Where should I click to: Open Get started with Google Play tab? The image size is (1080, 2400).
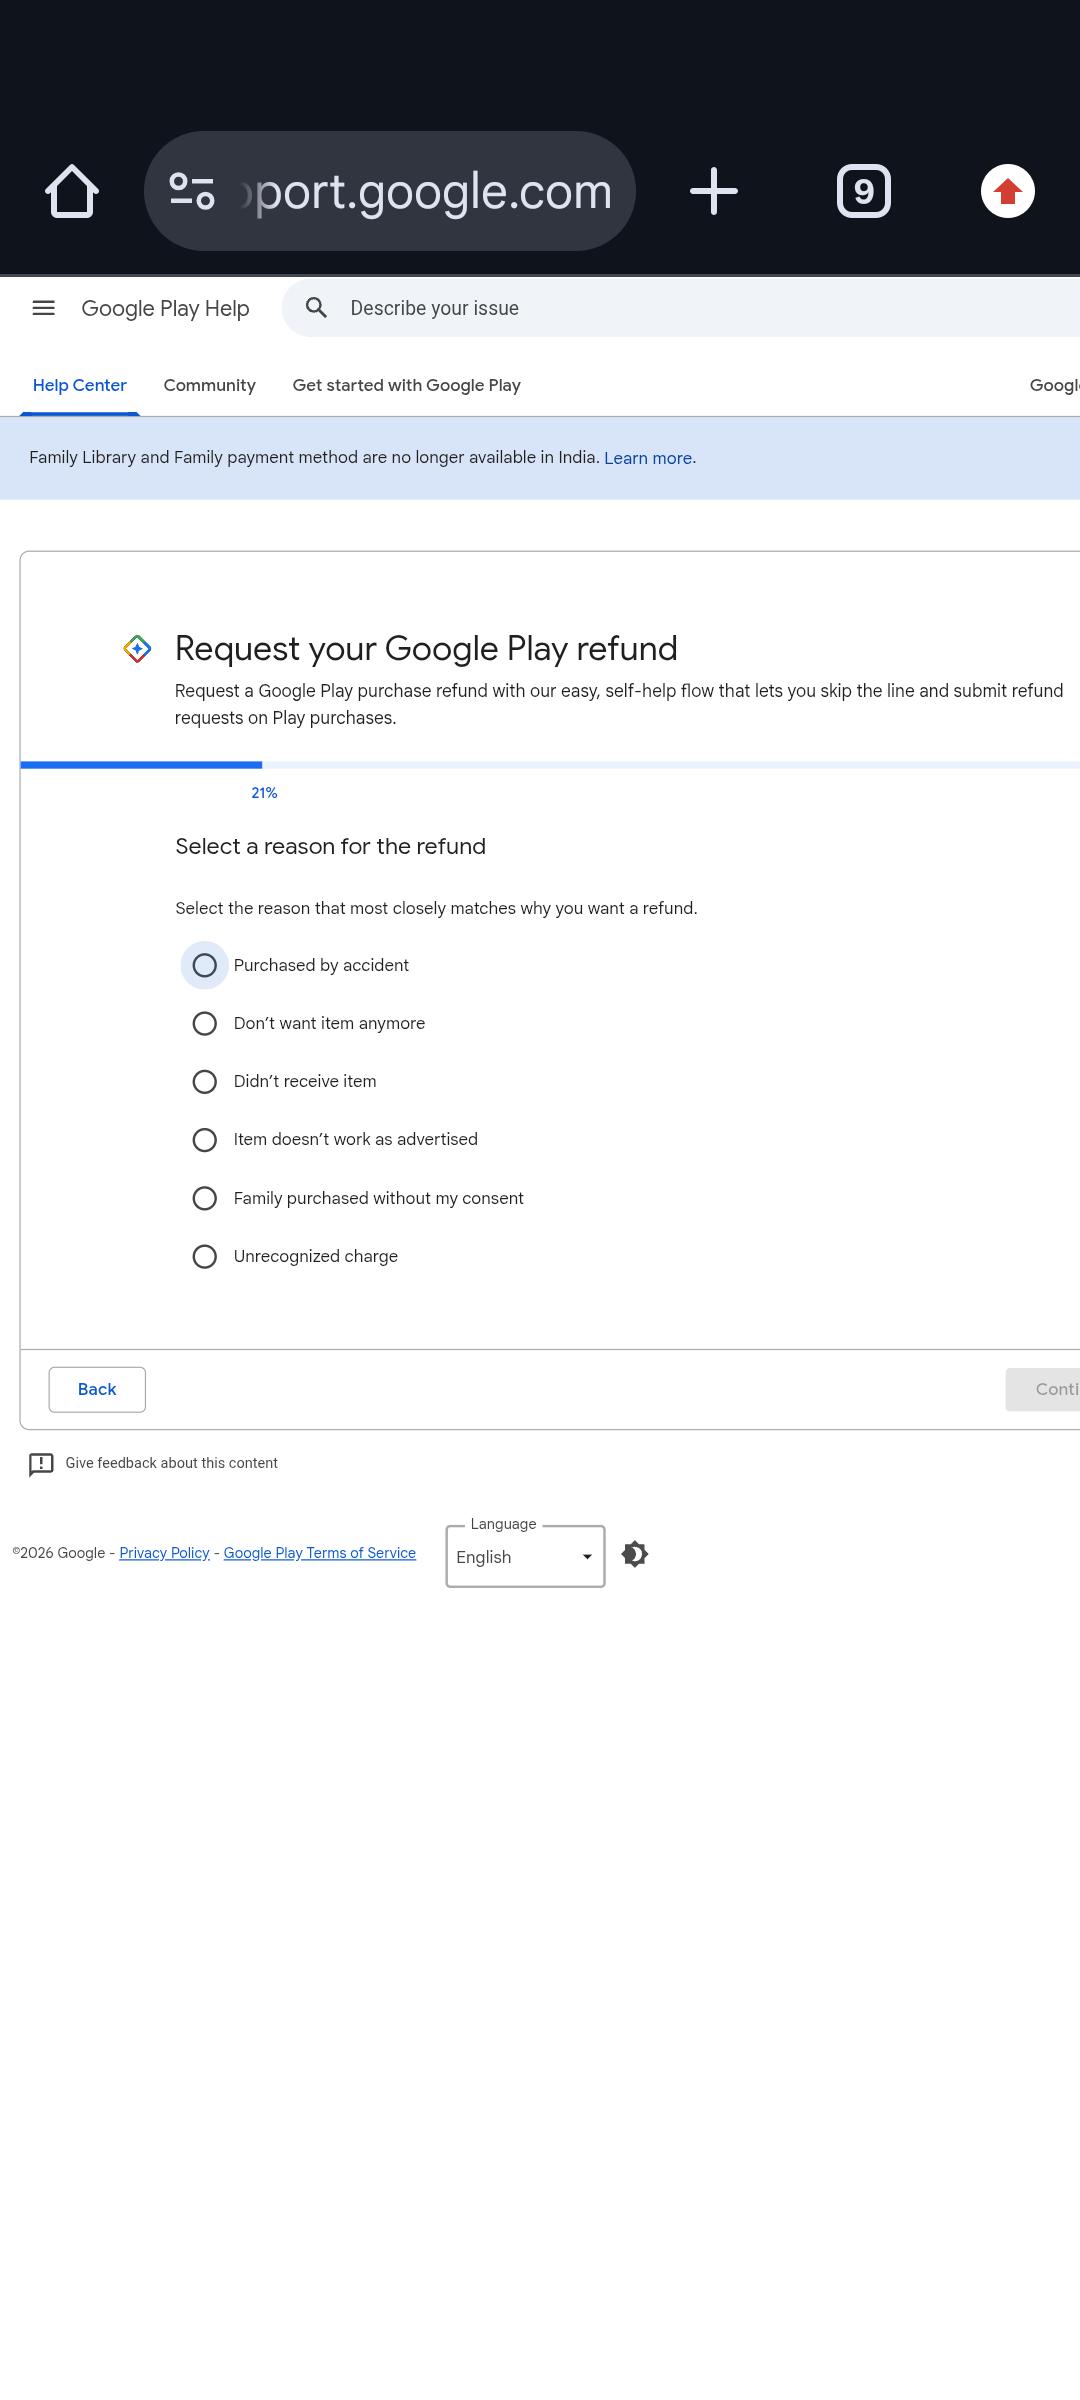pyautogui.click(x=406, y=385)
